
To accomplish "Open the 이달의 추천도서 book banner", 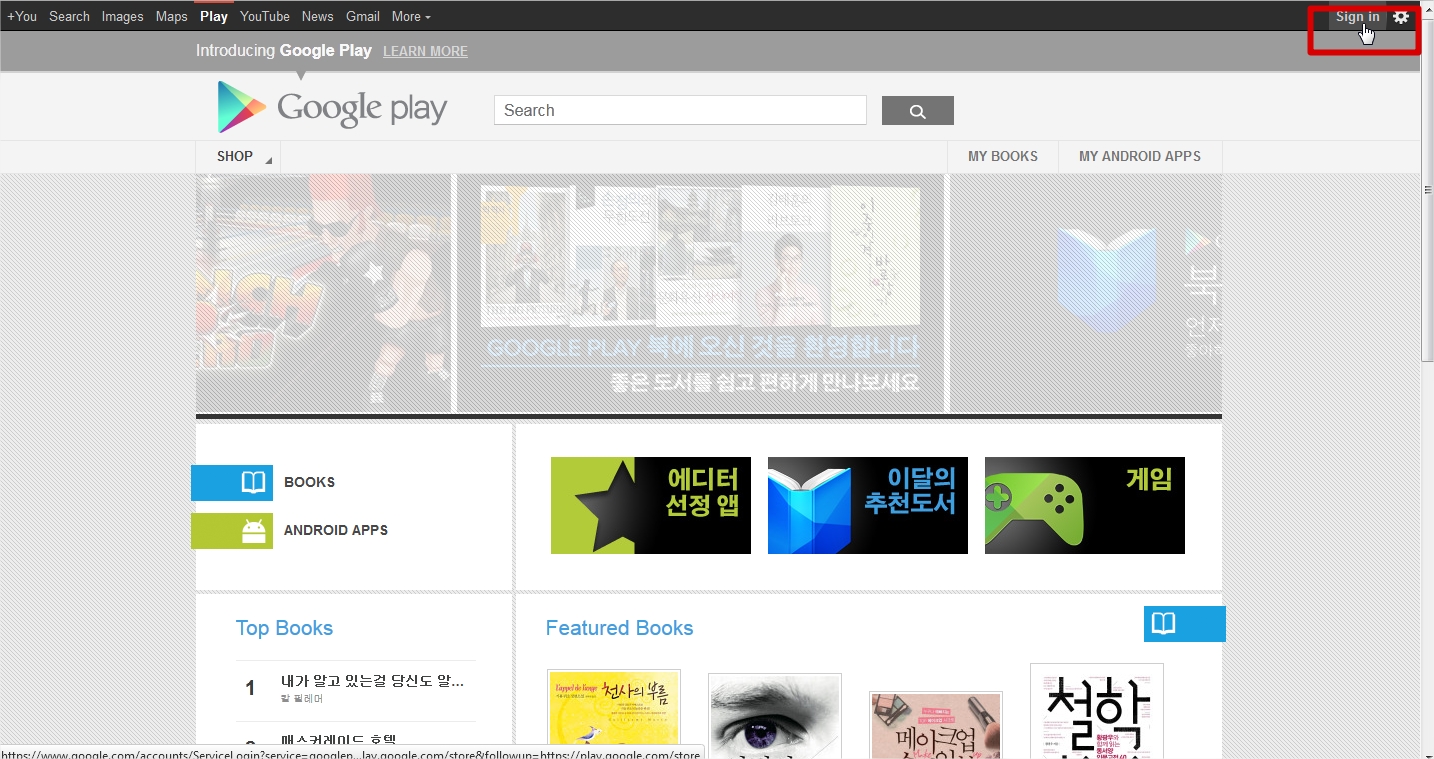I will point(868,505).
